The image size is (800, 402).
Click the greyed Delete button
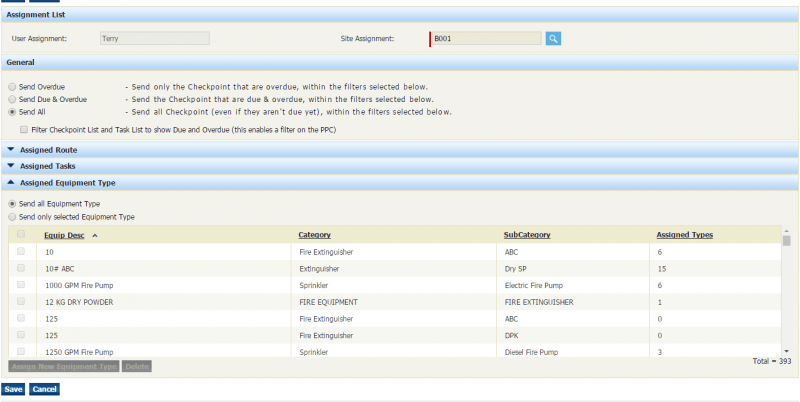click(x=136, y=366)
